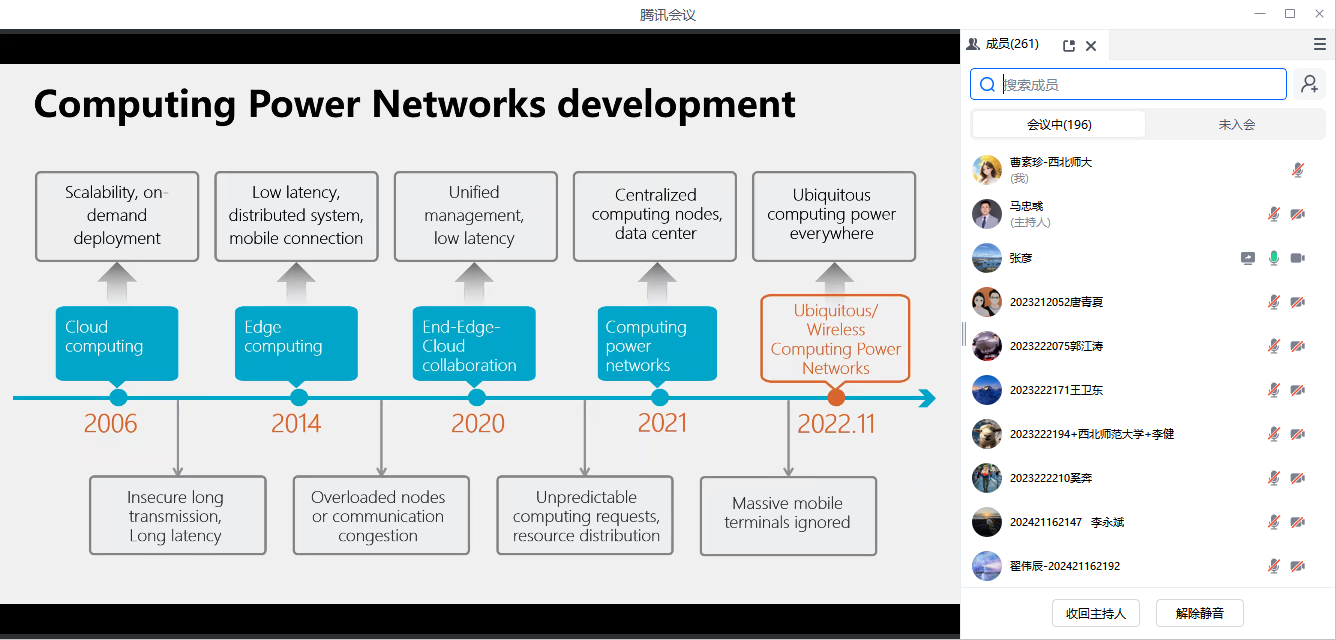Click the Massive mobile terminals ignored box

click(x=788, y=515)
